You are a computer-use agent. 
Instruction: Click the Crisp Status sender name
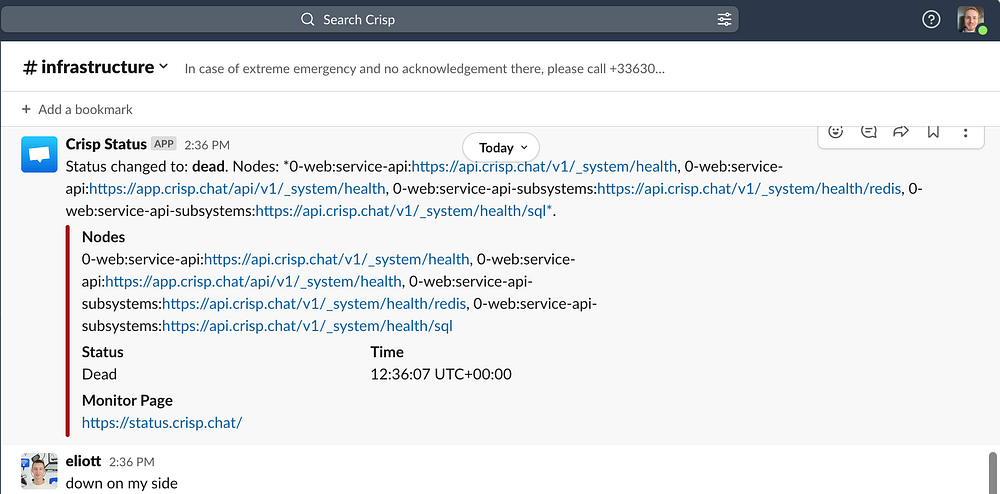pos(106,144)
